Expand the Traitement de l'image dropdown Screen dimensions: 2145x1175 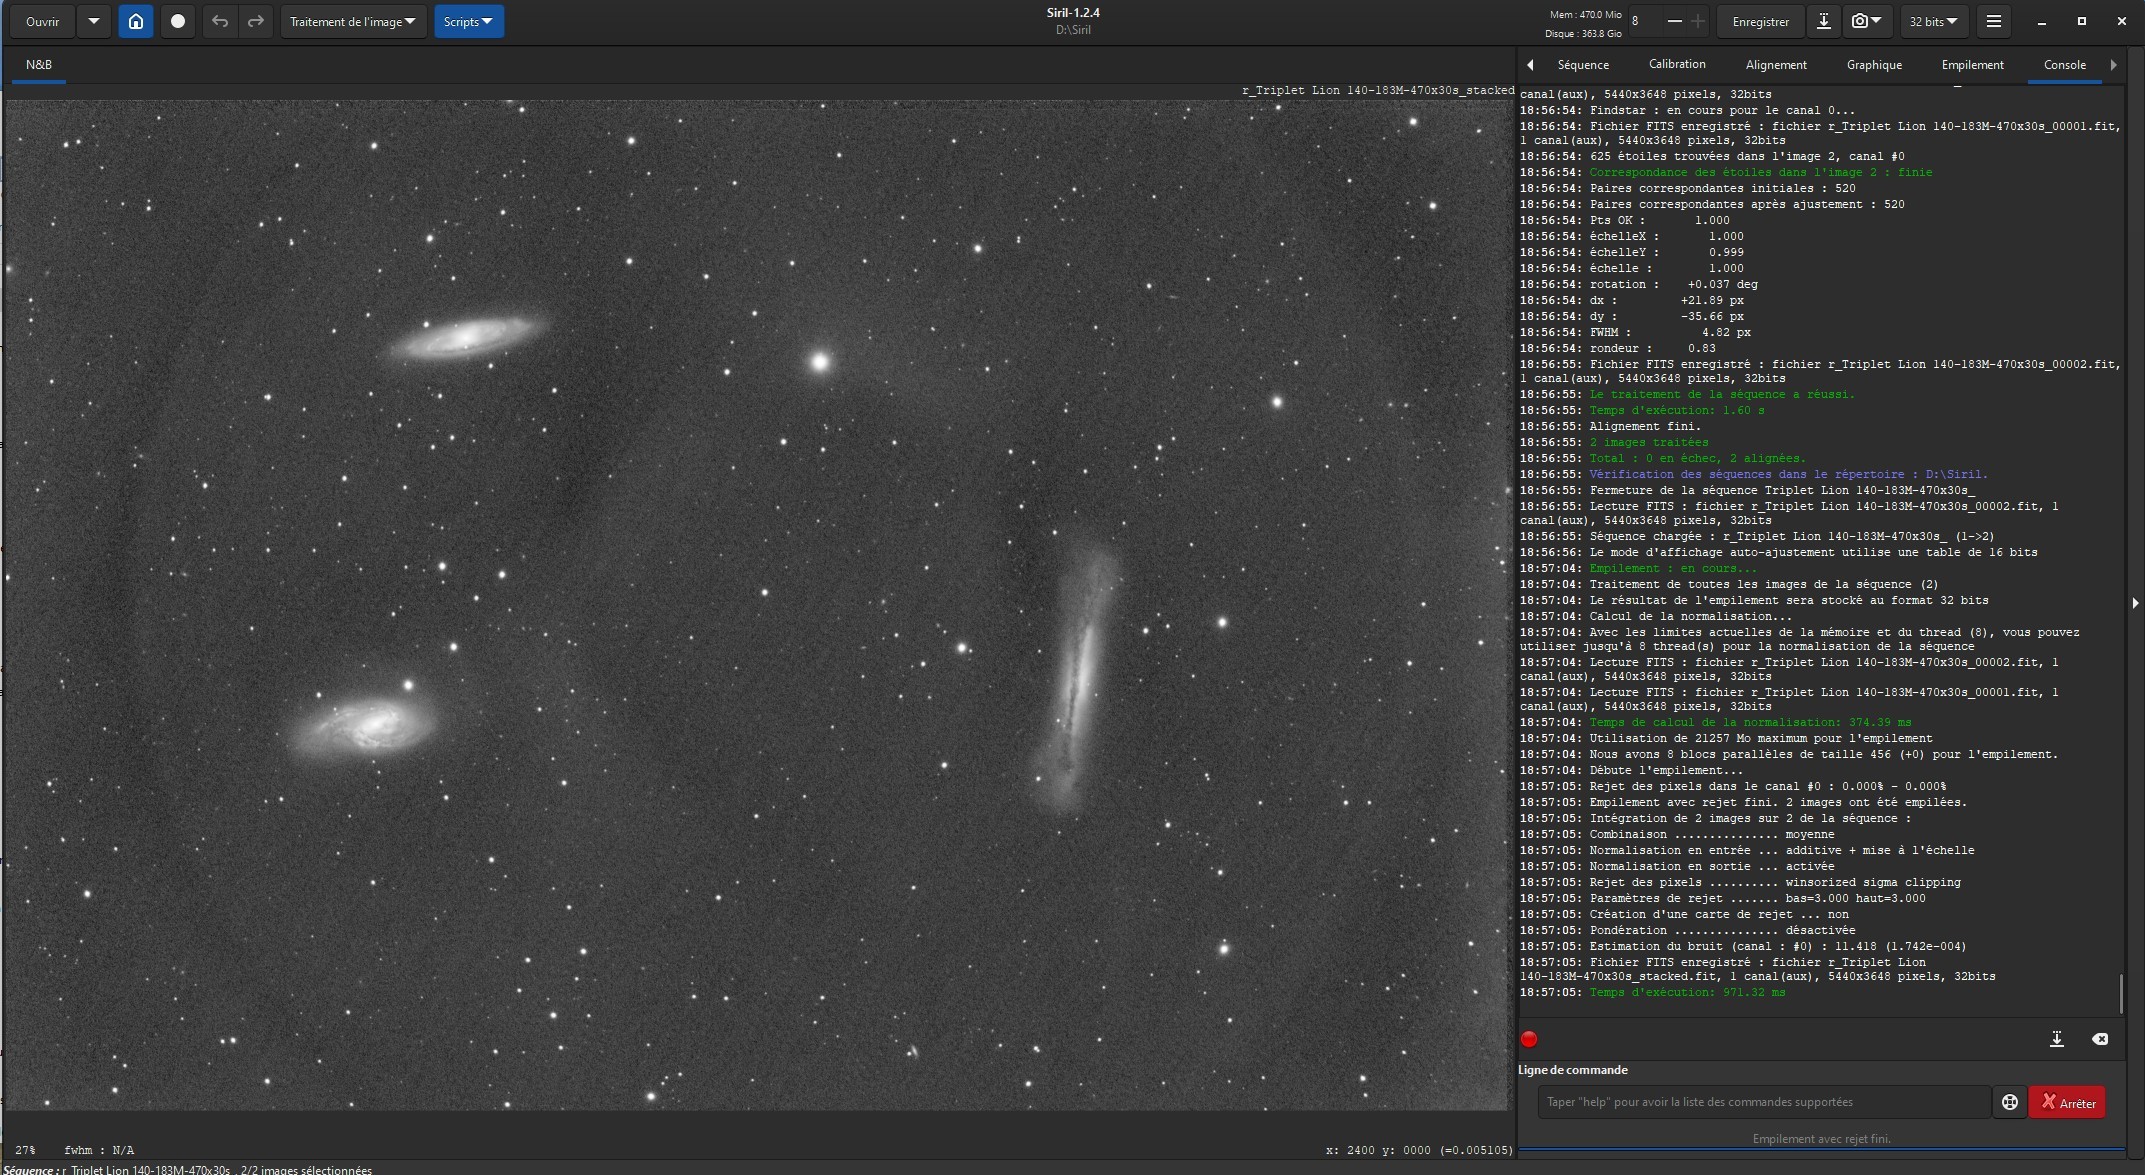pyautogui.click(x=353, y=21)
